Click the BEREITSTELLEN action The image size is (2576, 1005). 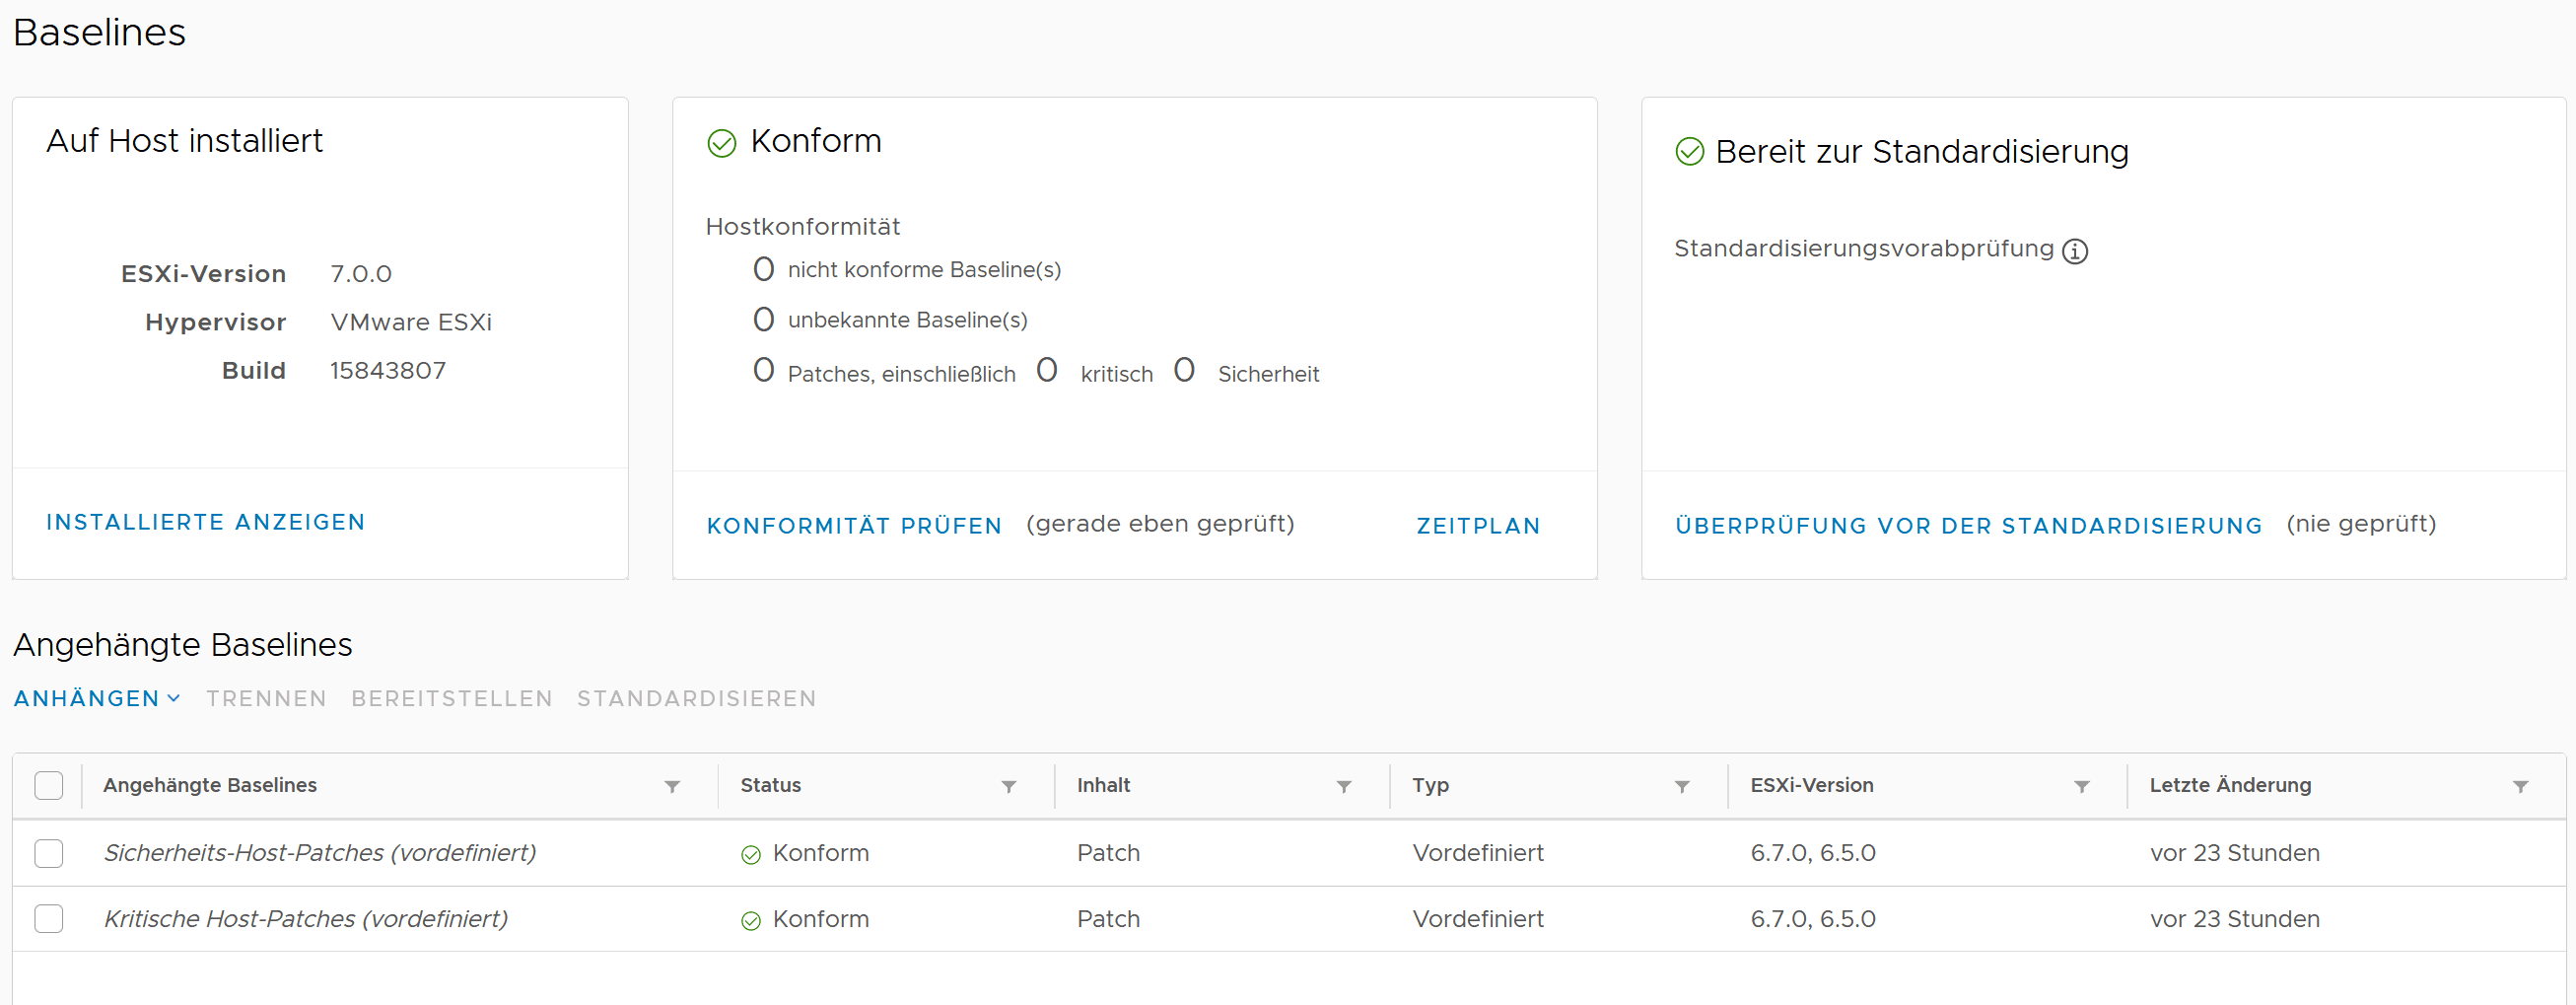pyautogui.click(x=452, y=699)
